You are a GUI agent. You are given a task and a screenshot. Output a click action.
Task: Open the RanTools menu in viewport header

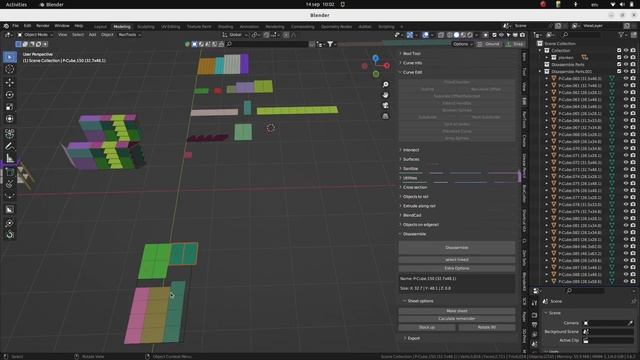[x=129, y=35]
